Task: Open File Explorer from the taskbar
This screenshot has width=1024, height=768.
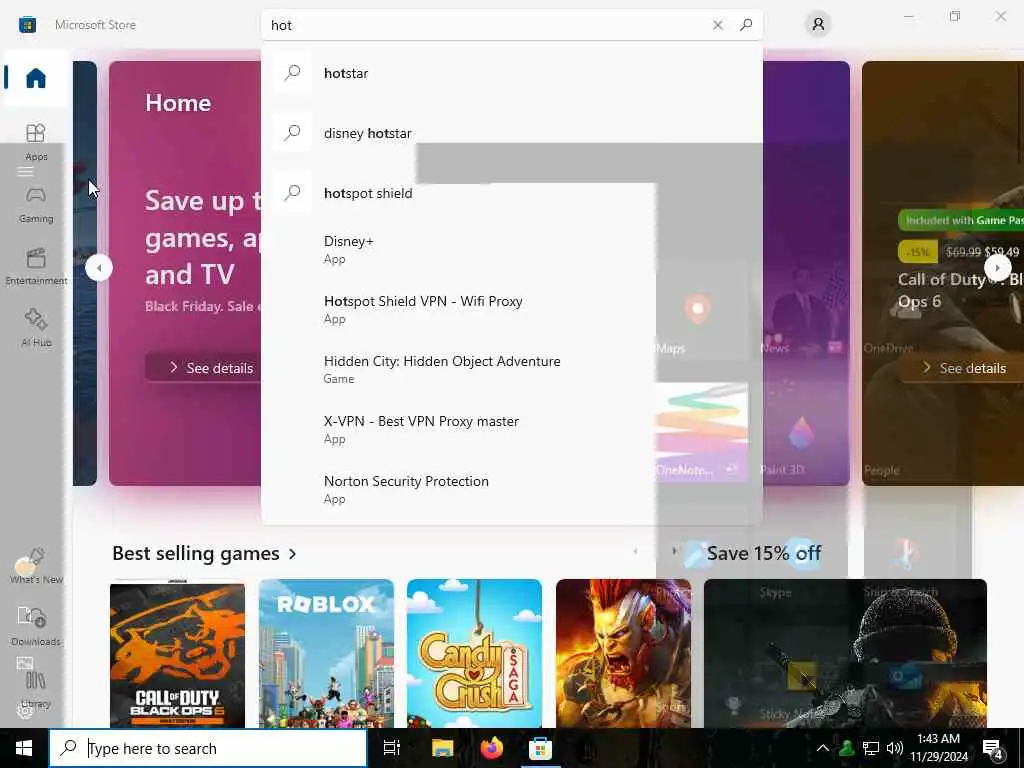Action: coord(442,748)
